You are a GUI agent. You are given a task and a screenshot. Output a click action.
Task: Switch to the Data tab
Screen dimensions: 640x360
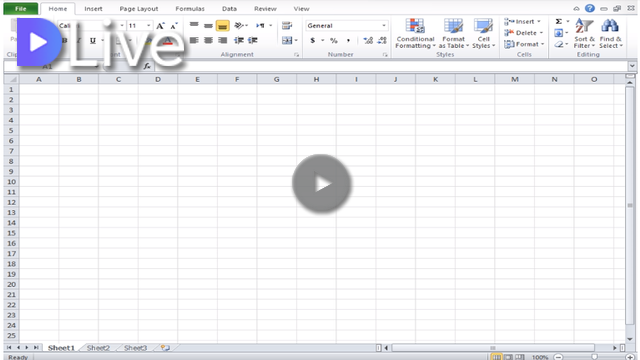pyautogui.click(x=229, y=9)
